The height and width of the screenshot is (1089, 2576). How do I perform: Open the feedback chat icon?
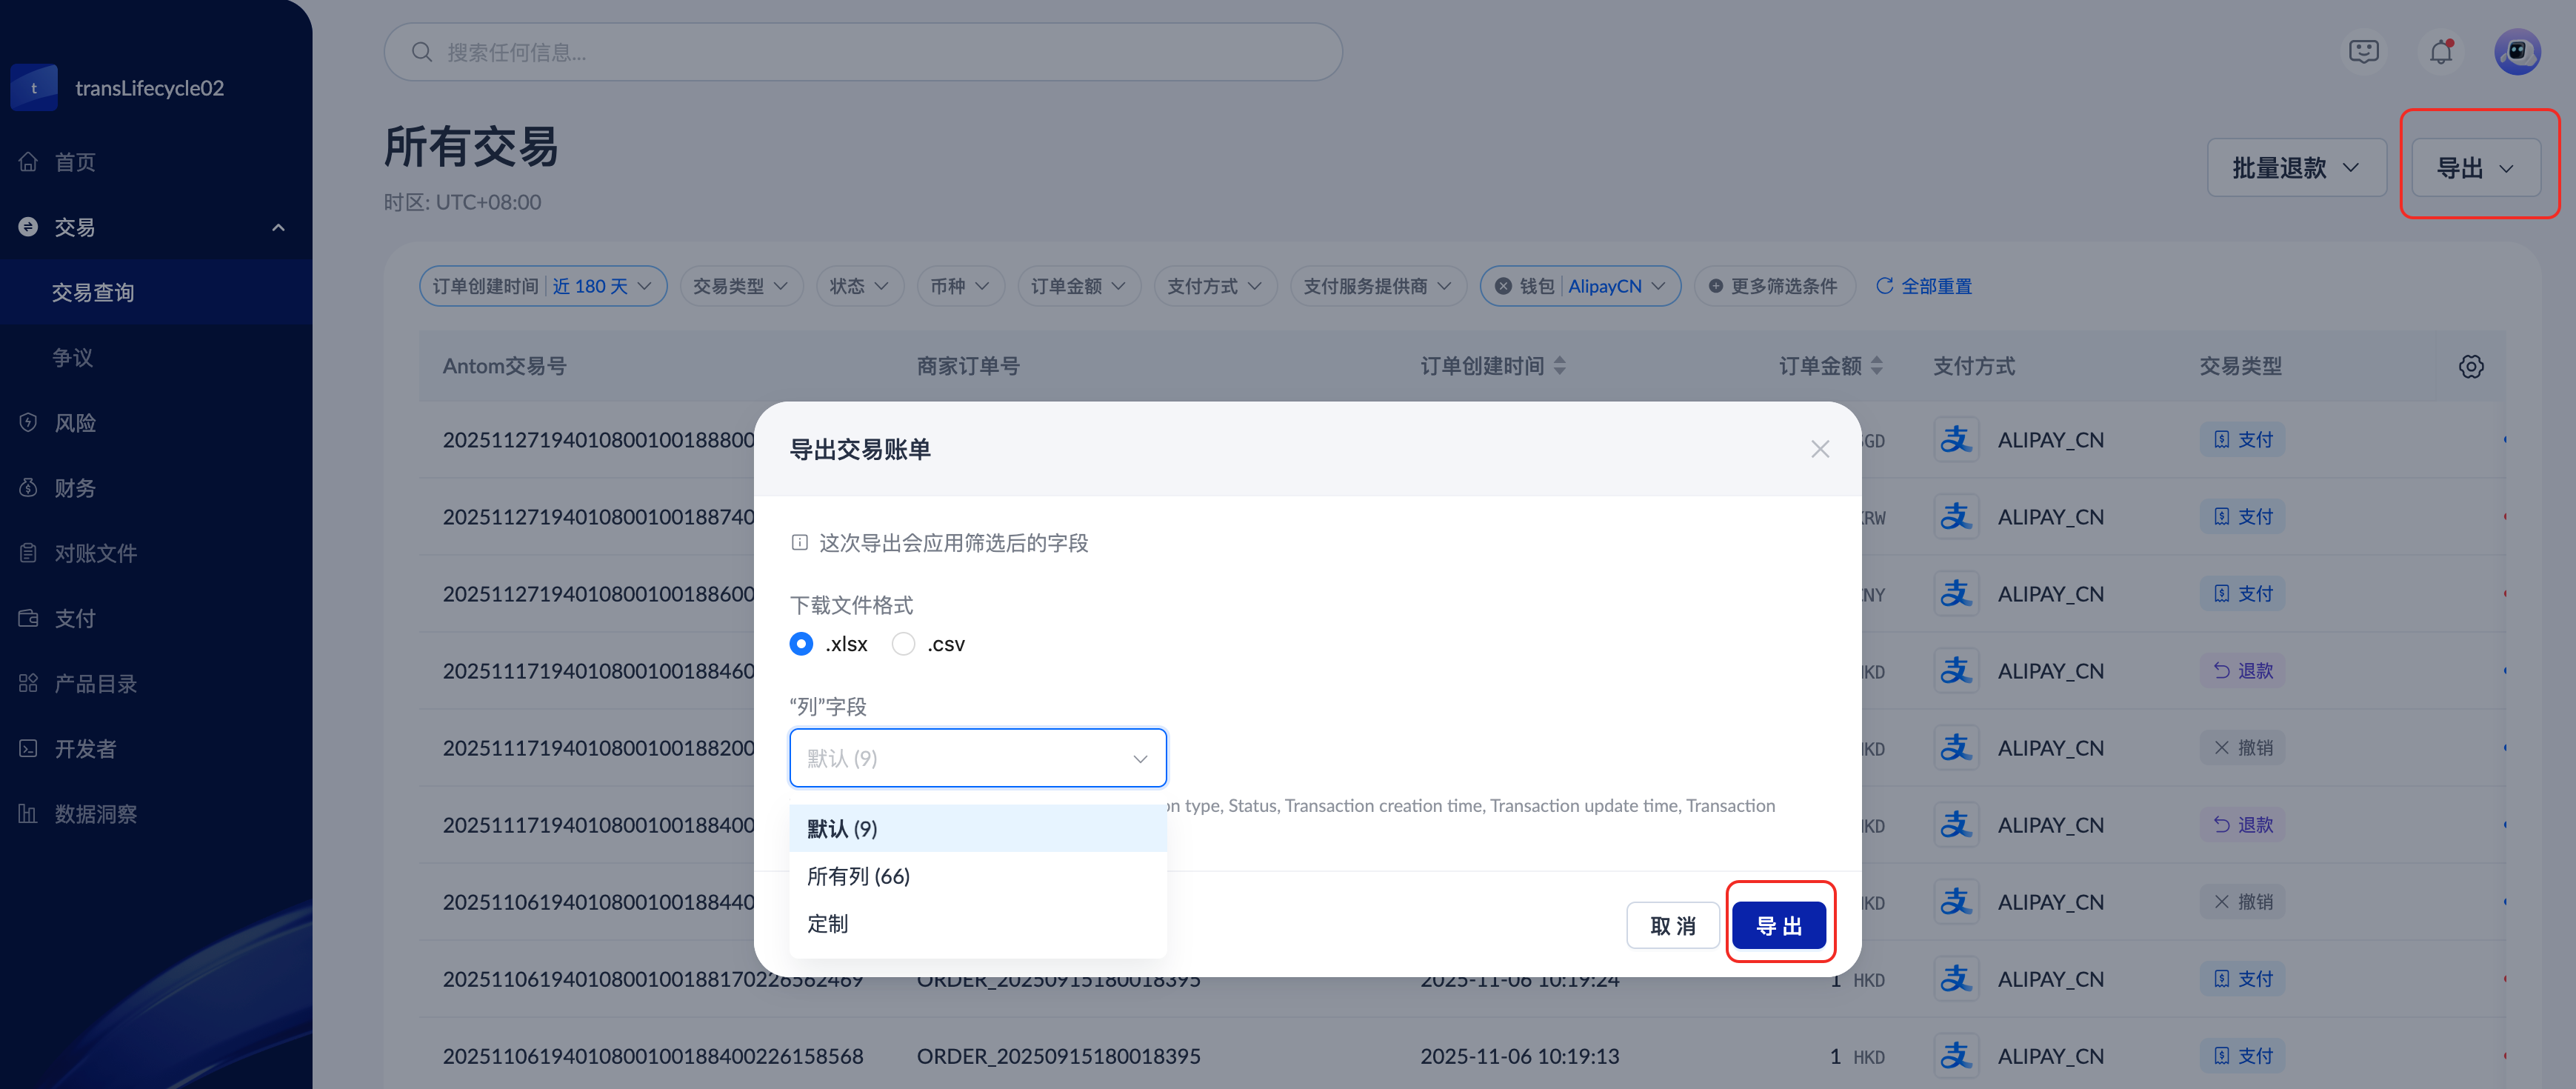tap(2363, 52)
